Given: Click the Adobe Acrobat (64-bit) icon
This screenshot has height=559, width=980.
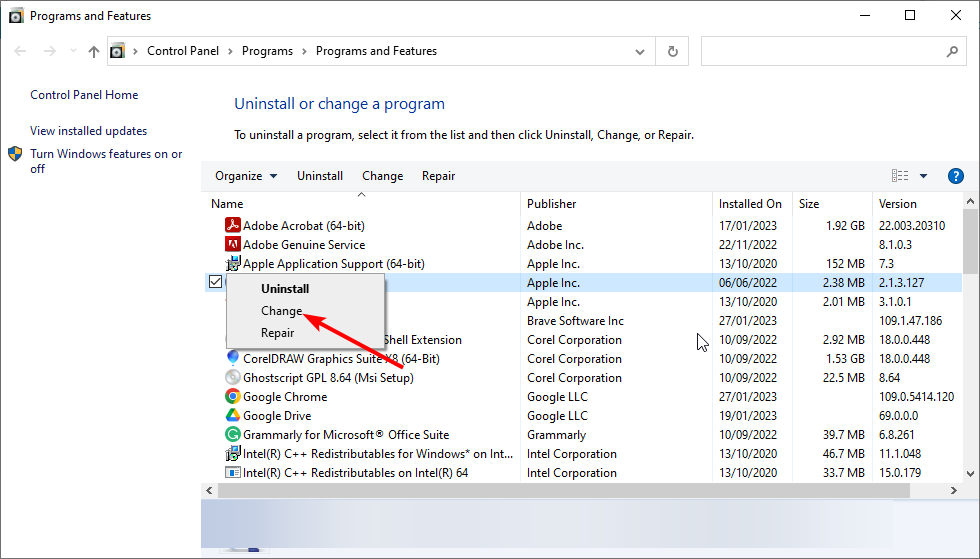Looking at the screenshot, I should (x=232, y=225).
